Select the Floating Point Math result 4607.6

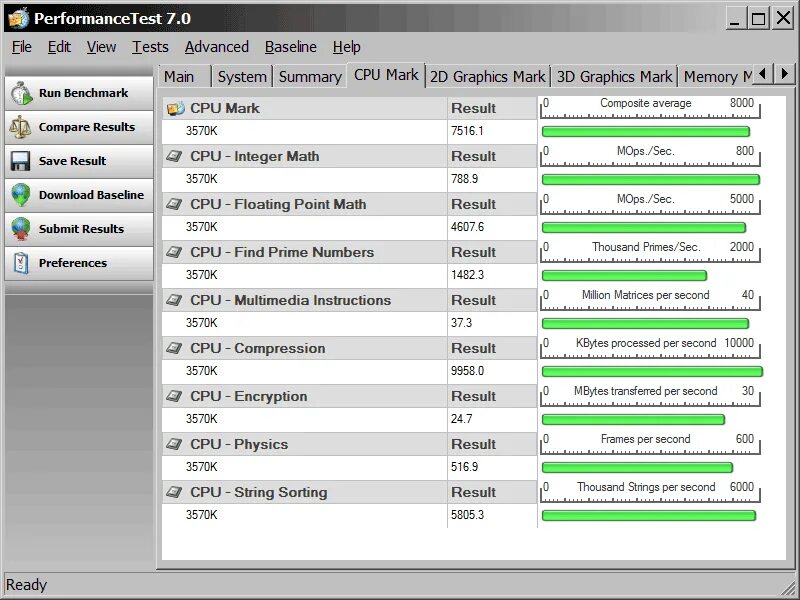467,227
